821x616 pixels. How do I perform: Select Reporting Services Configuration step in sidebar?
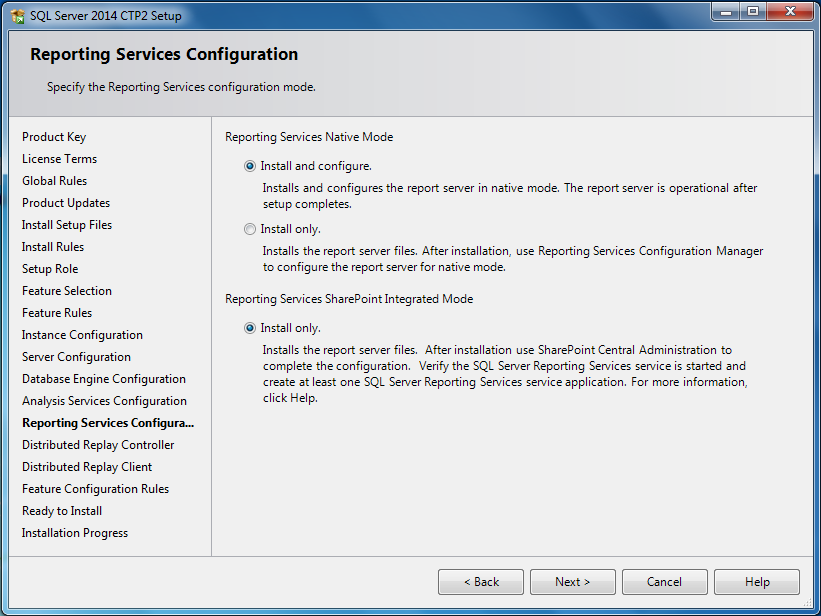108,423
